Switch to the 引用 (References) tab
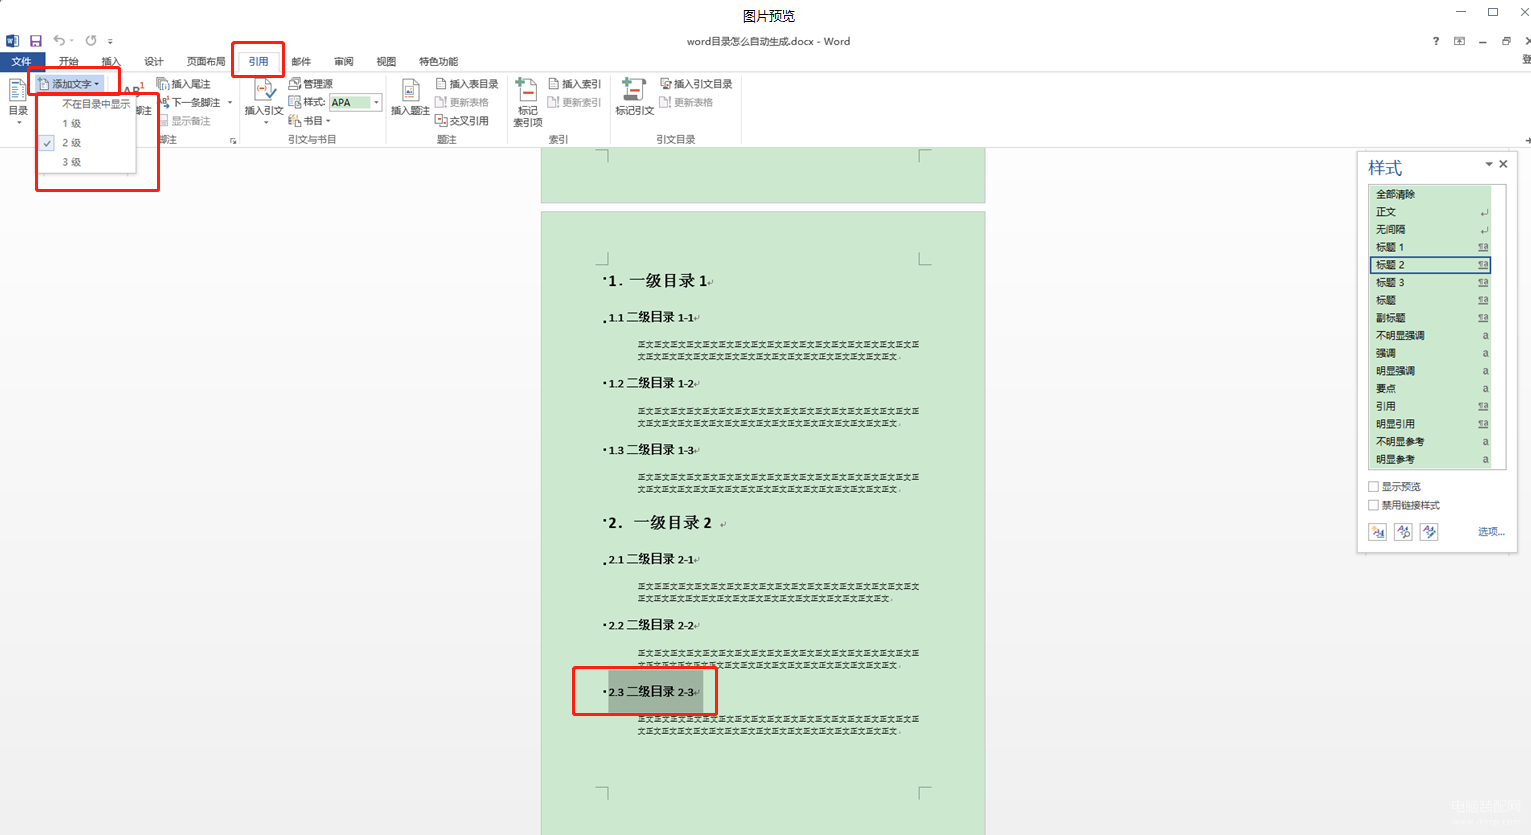Viewport: 1531px width, 835px height. point(258,61)
